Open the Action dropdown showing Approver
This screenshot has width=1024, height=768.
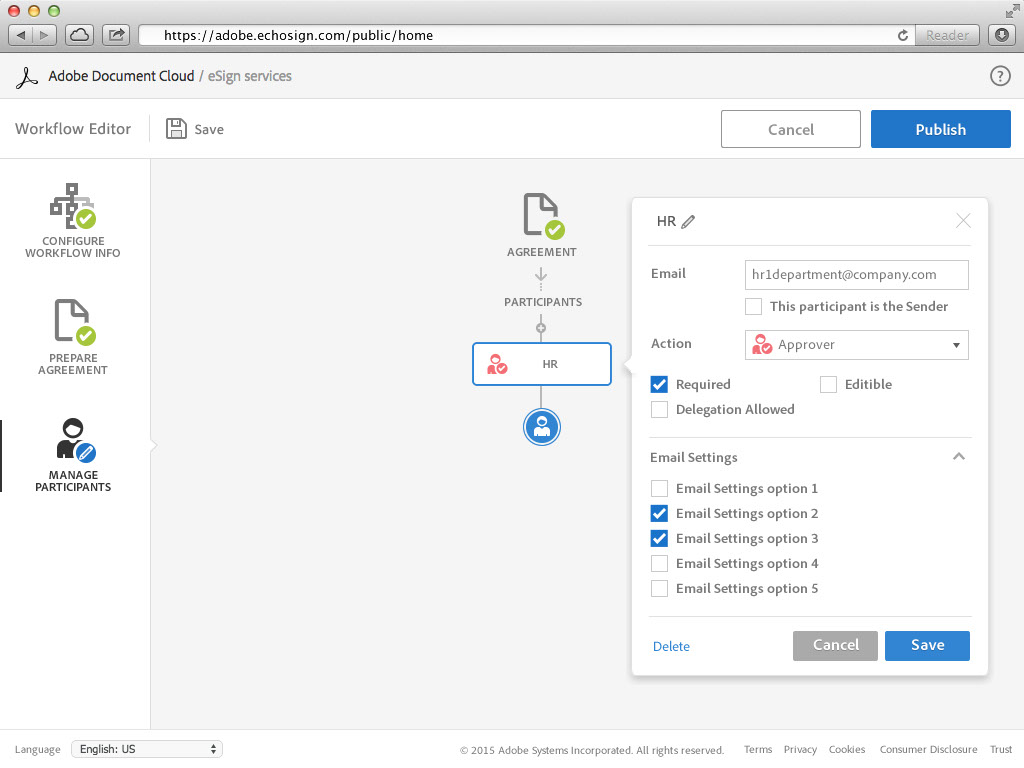click(857, 345)
